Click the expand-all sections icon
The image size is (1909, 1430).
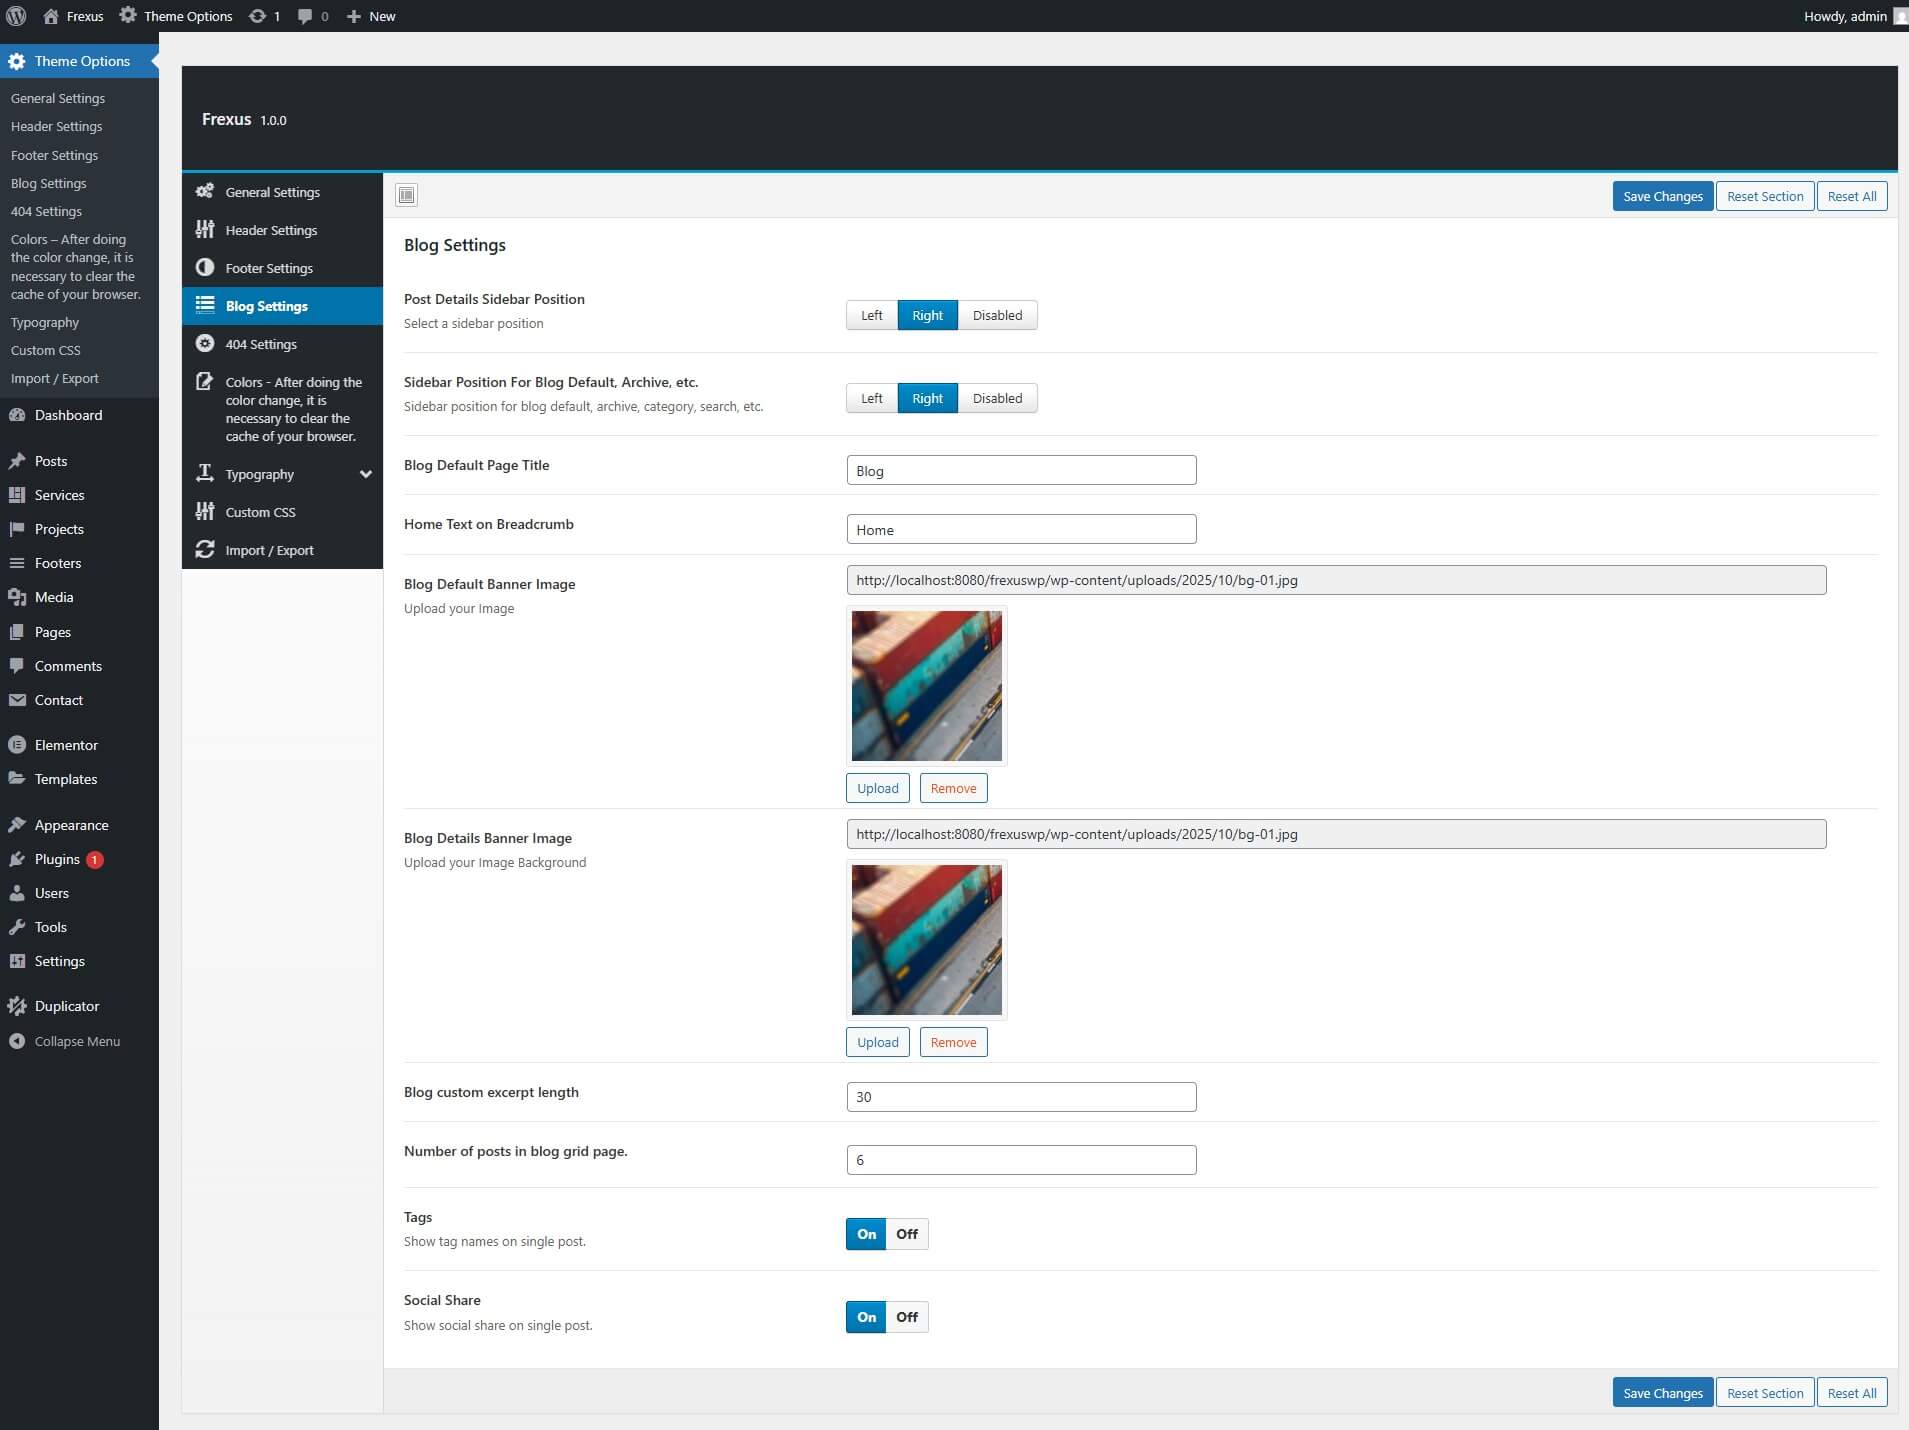[406, 195]
